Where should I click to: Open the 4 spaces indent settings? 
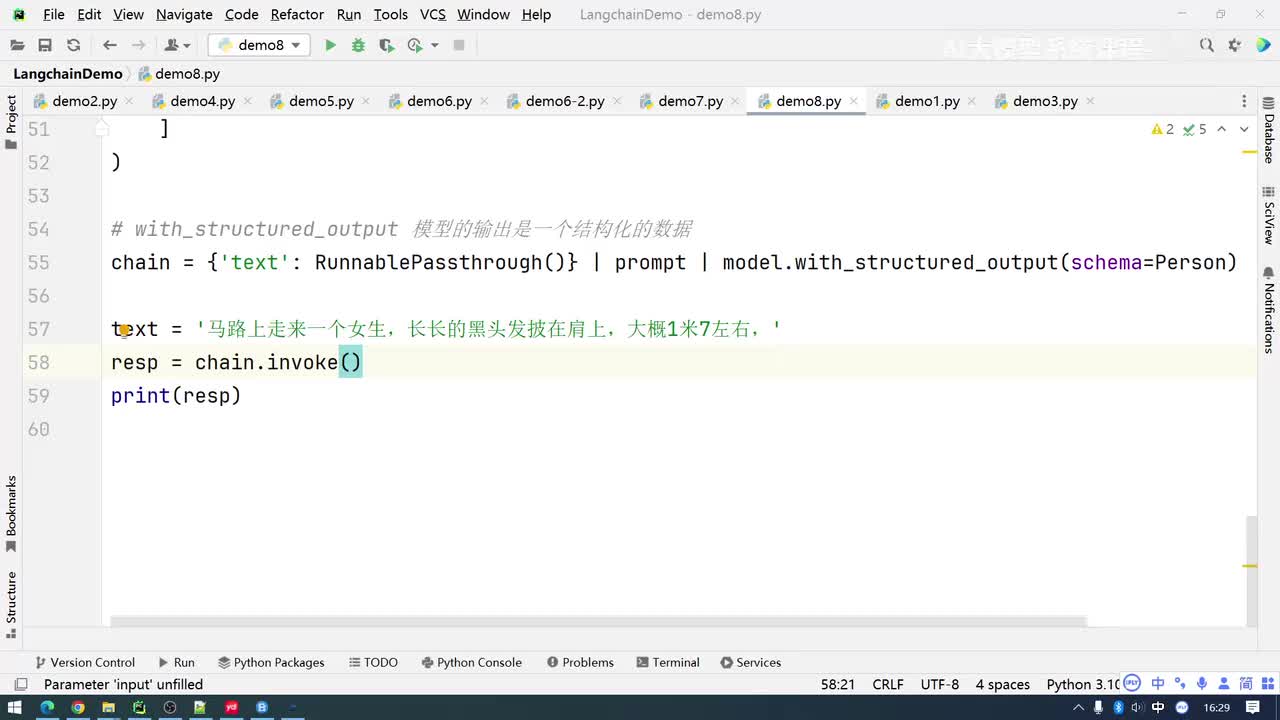click(1002, 684)
